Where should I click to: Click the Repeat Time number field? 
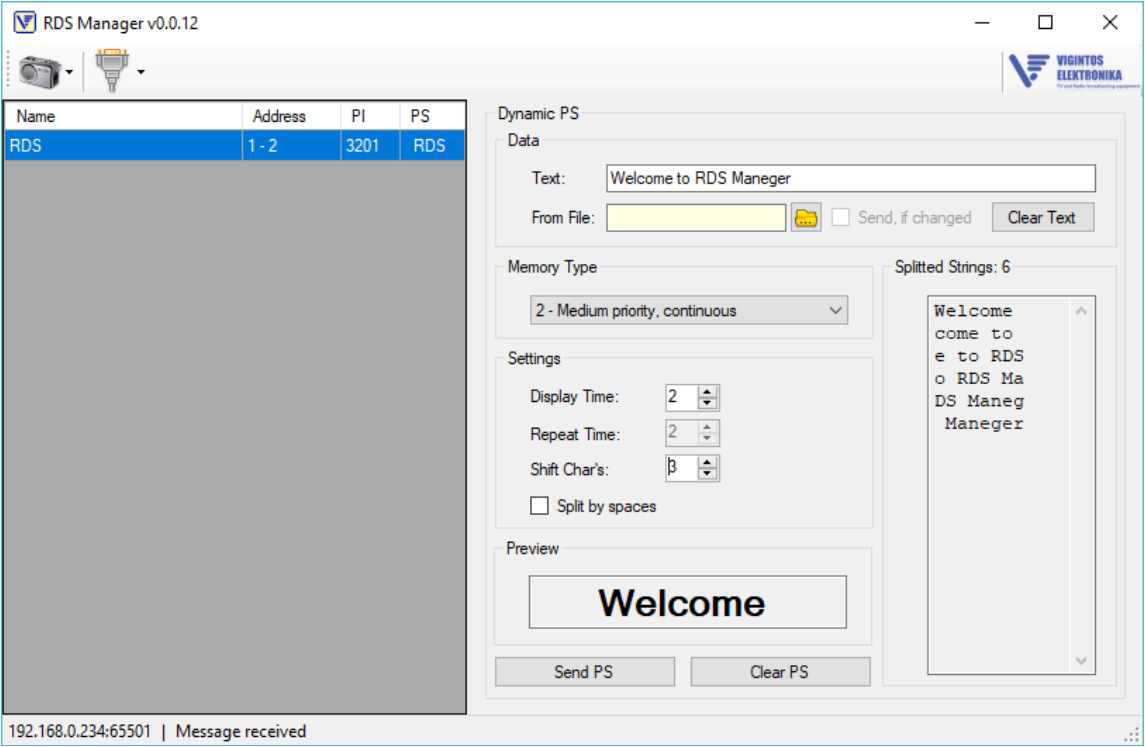coord(681,433)
